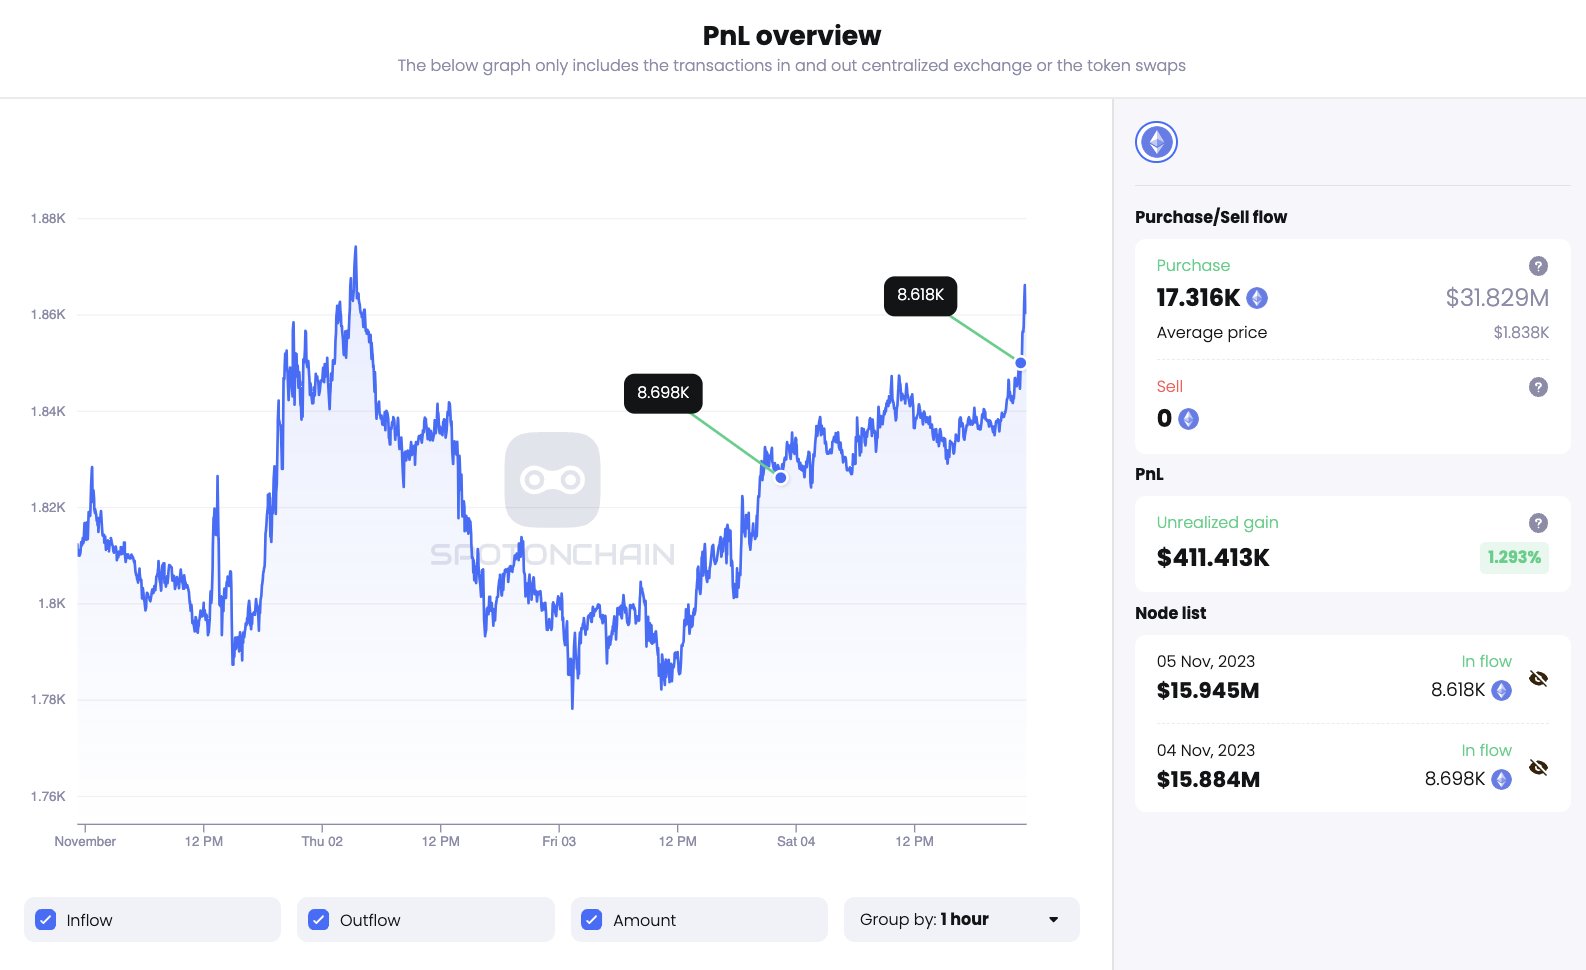
Task: Click the 8.698K chart tooltip label
Action: [663, 393]
